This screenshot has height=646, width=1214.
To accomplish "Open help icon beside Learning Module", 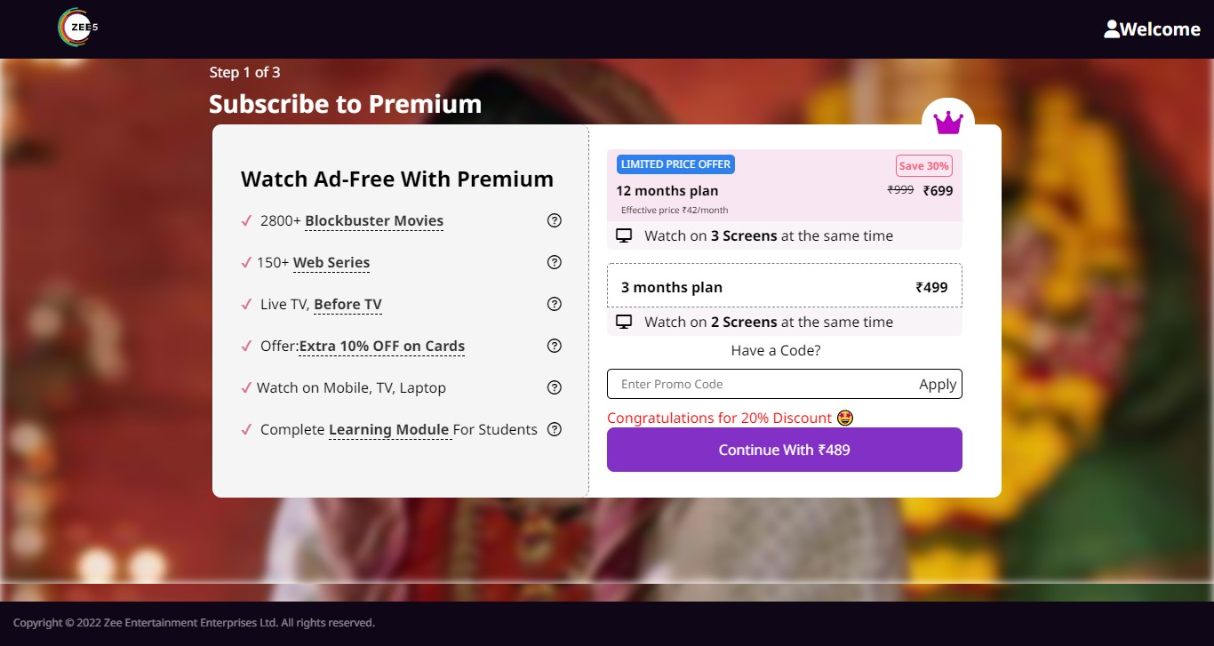I will click(x=554, y=429).
